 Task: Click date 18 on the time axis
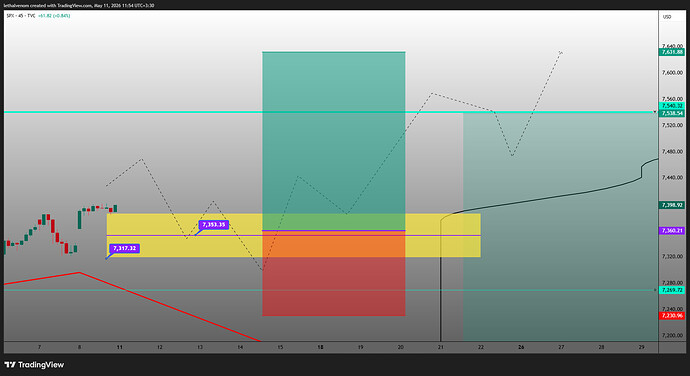coord(320,347)
